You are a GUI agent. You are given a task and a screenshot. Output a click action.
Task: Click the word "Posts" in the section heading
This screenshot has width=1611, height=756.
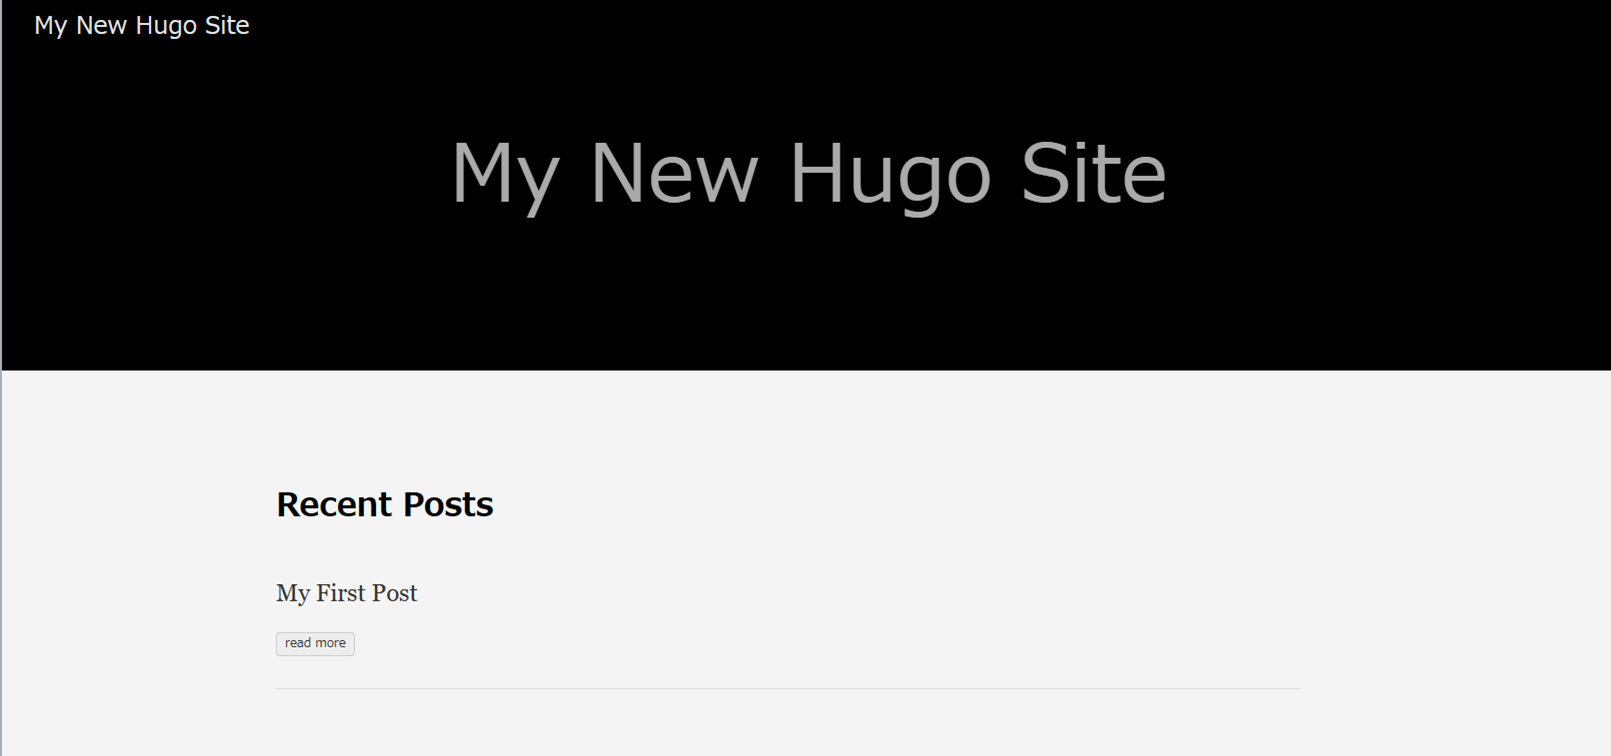(448, 504)
